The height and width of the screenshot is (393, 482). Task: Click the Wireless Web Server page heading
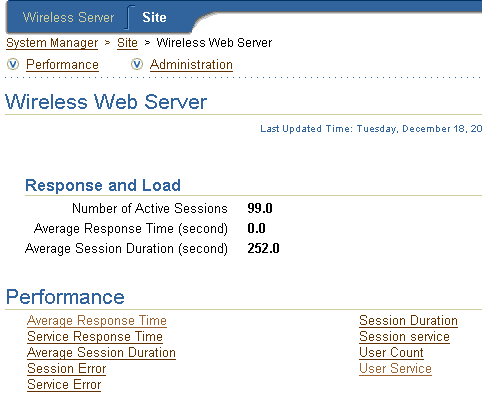click(106, 102)
